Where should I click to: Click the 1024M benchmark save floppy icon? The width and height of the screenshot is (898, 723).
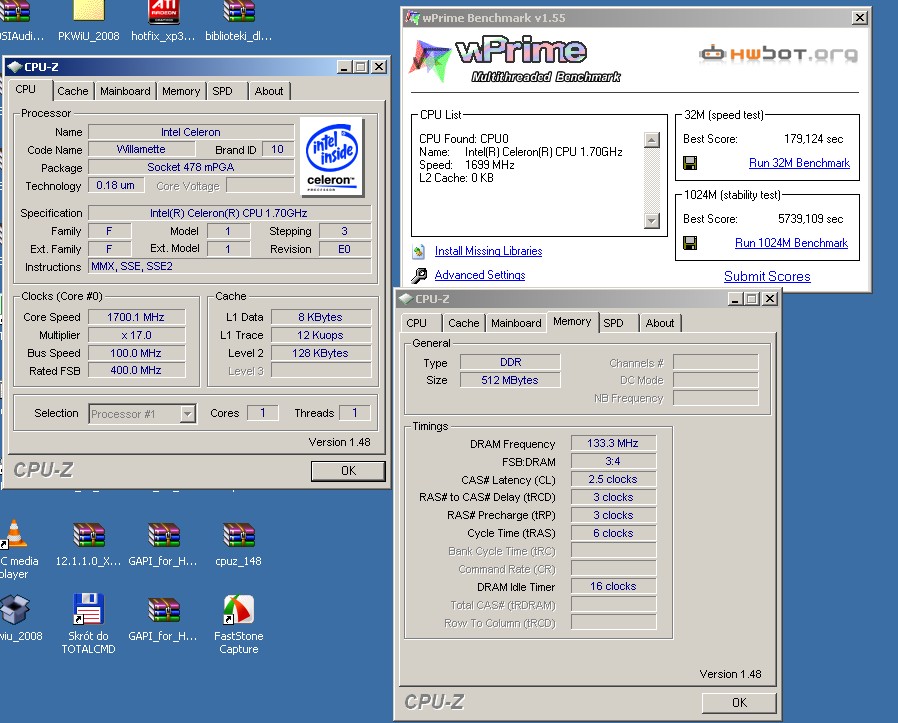tap(690, 243)
